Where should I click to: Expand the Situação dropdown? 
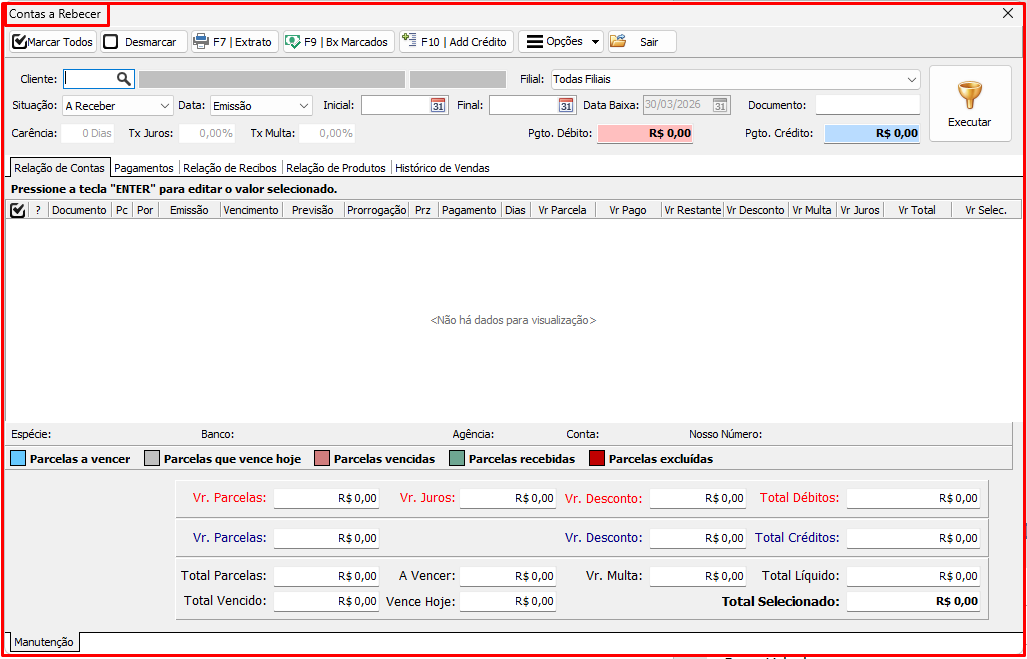[165, 105]
